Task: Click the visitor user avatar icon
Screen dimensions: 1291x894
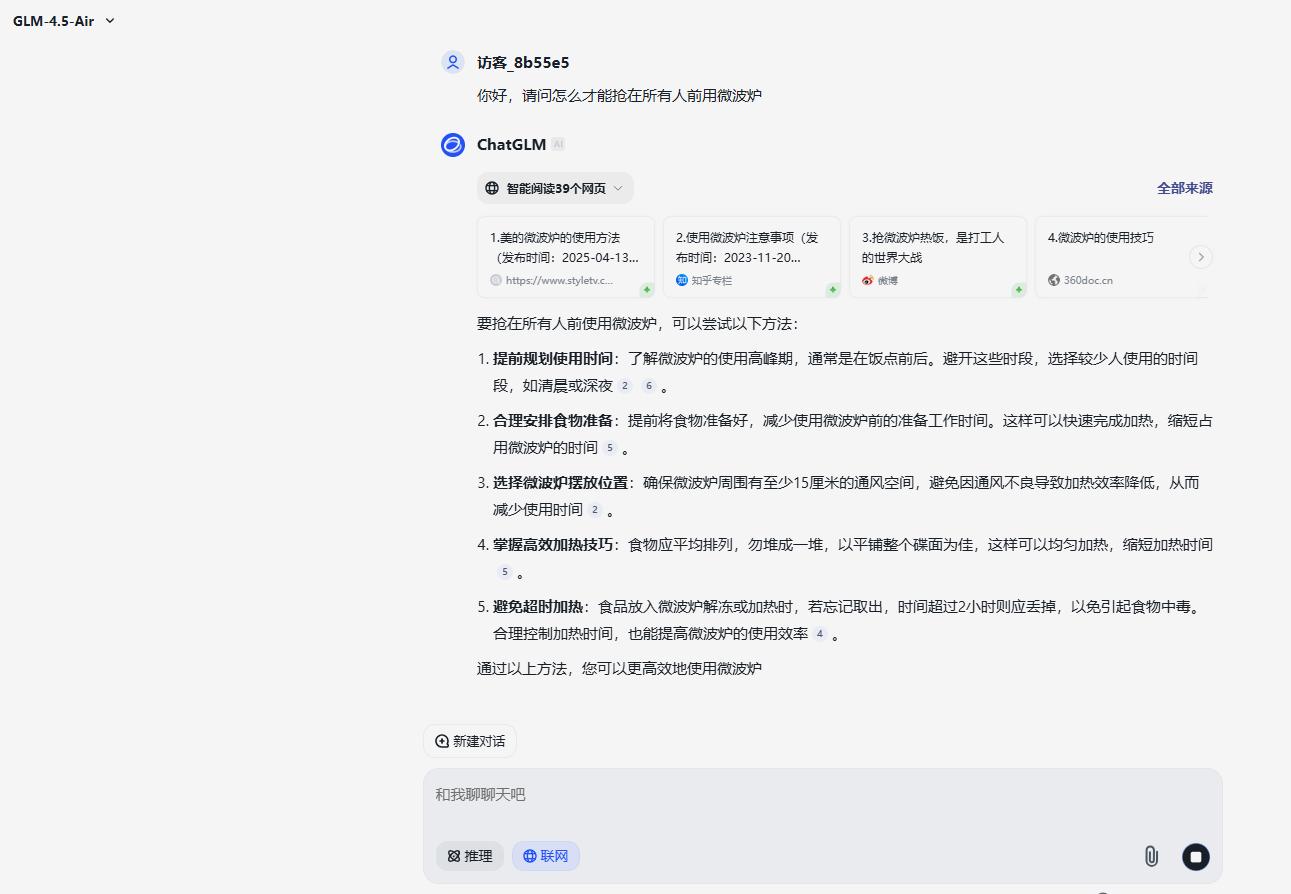Action: click(x=453, y=62)
